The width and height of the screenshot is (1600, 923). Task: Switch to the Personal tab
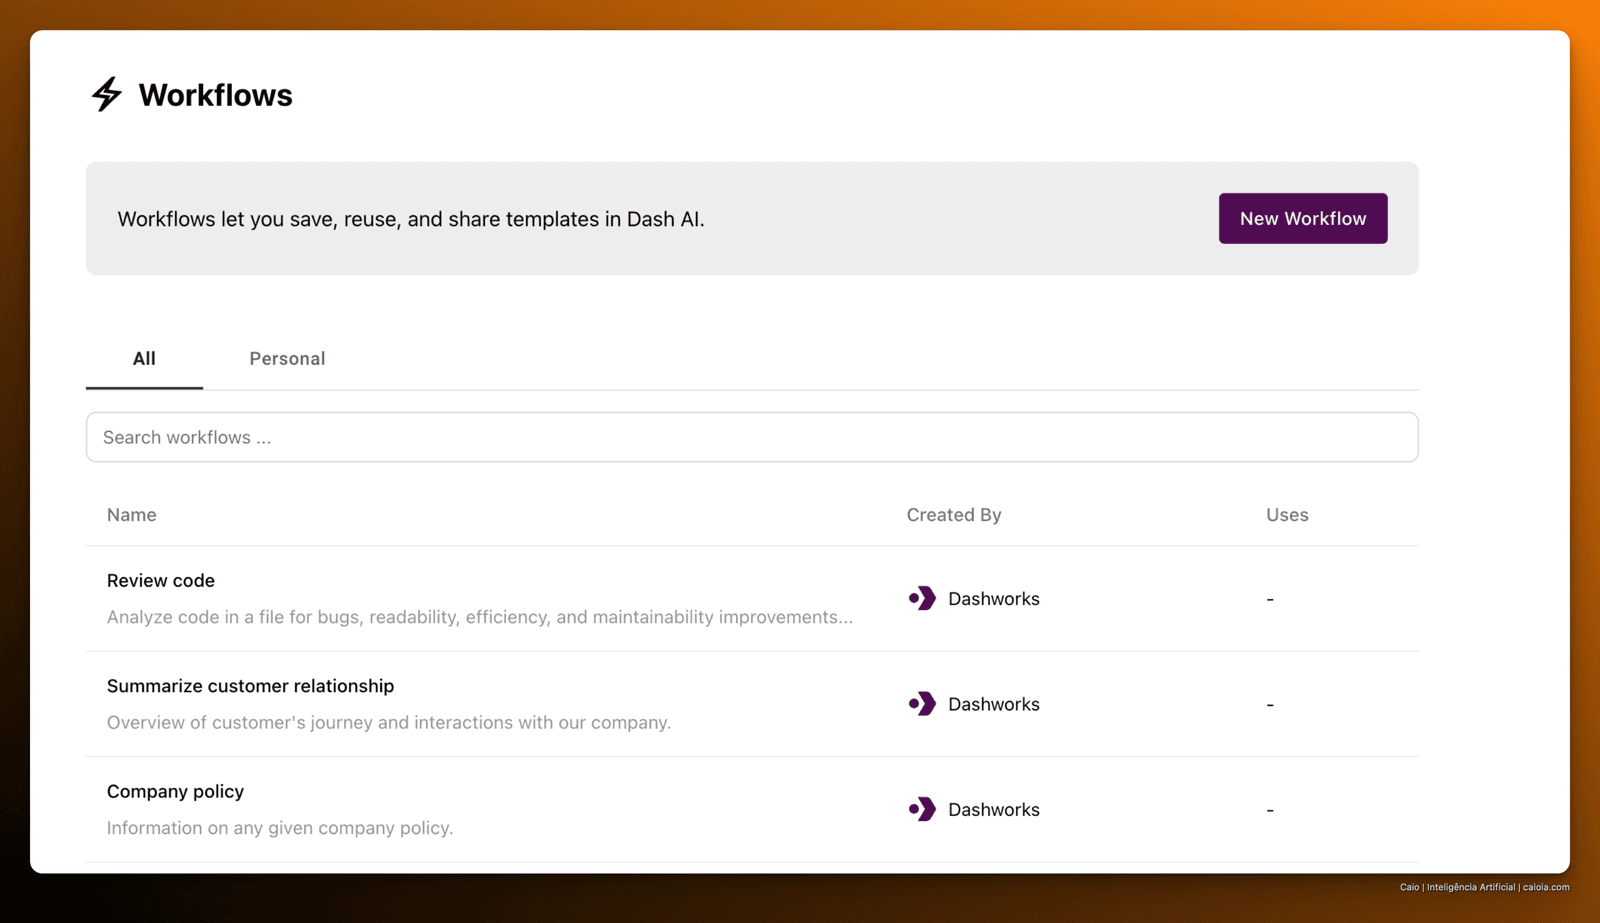coord(287,358)
